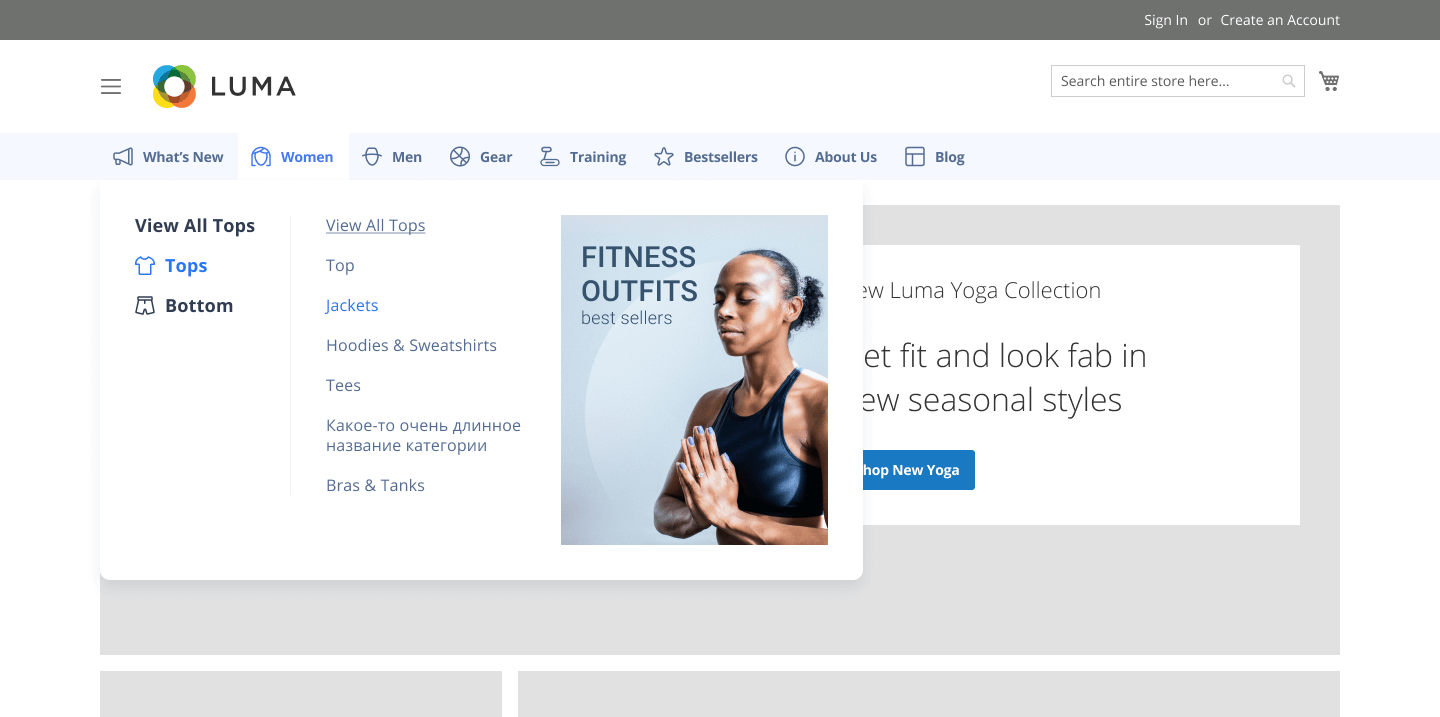Click the icon beside Training
The height and width of the screenshot is (717, 1440).
click(x=550, y=157)
